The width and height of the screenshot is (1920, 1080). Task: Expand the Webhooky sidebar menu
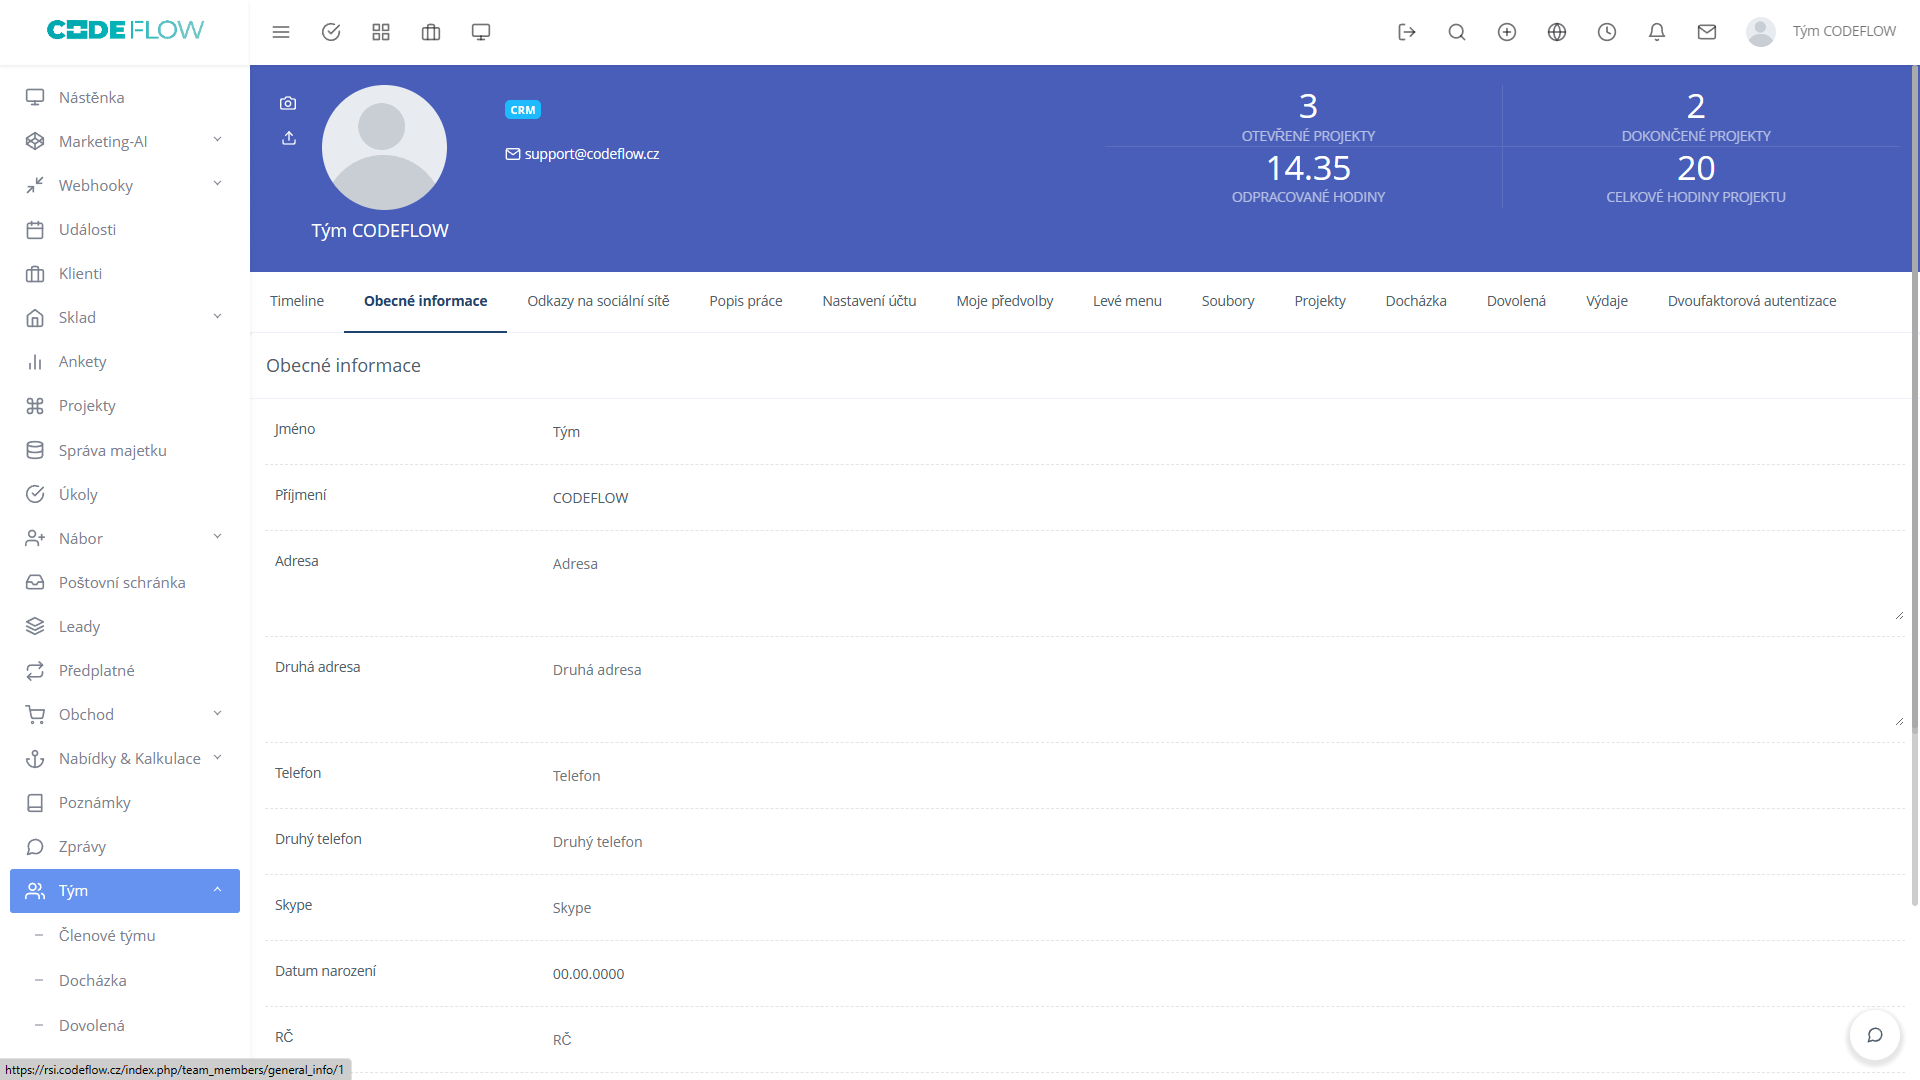(x=125, y=185)
